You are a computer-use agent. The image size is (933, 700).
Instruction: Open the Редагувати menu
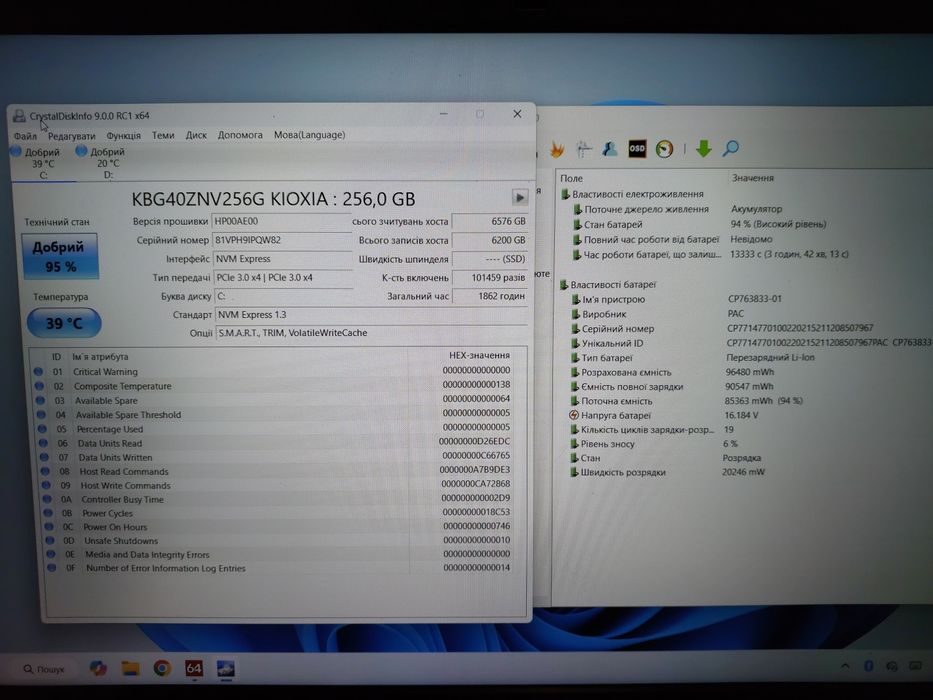coord(71,136)
